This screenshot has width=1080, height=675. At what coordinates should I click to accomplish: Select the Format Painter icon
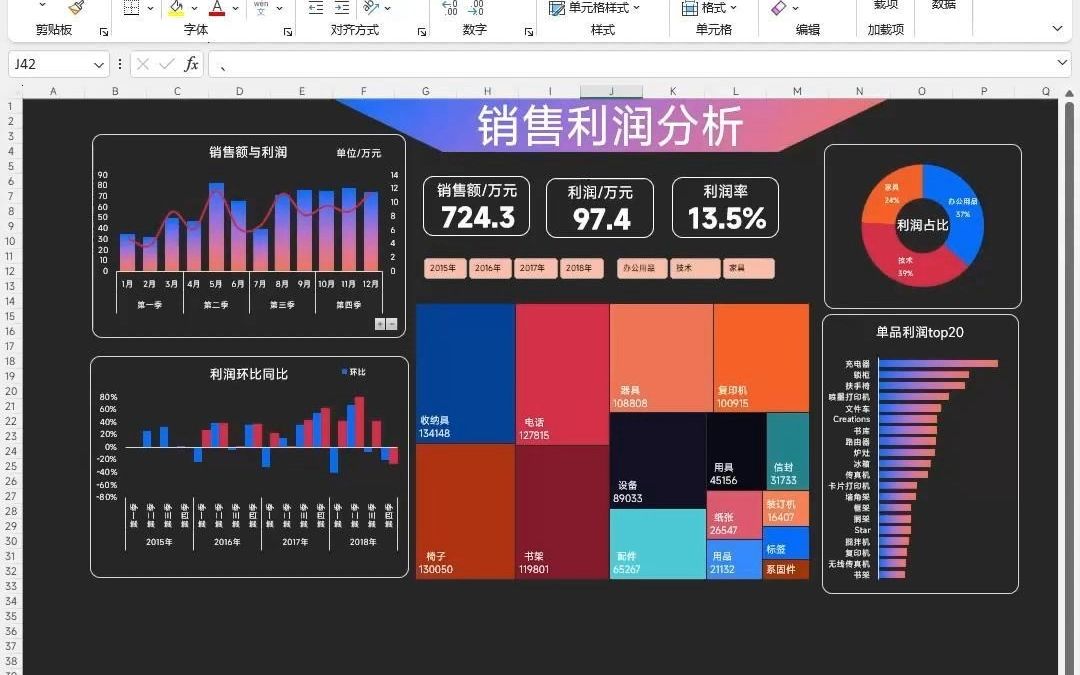(x=75, y=9)
